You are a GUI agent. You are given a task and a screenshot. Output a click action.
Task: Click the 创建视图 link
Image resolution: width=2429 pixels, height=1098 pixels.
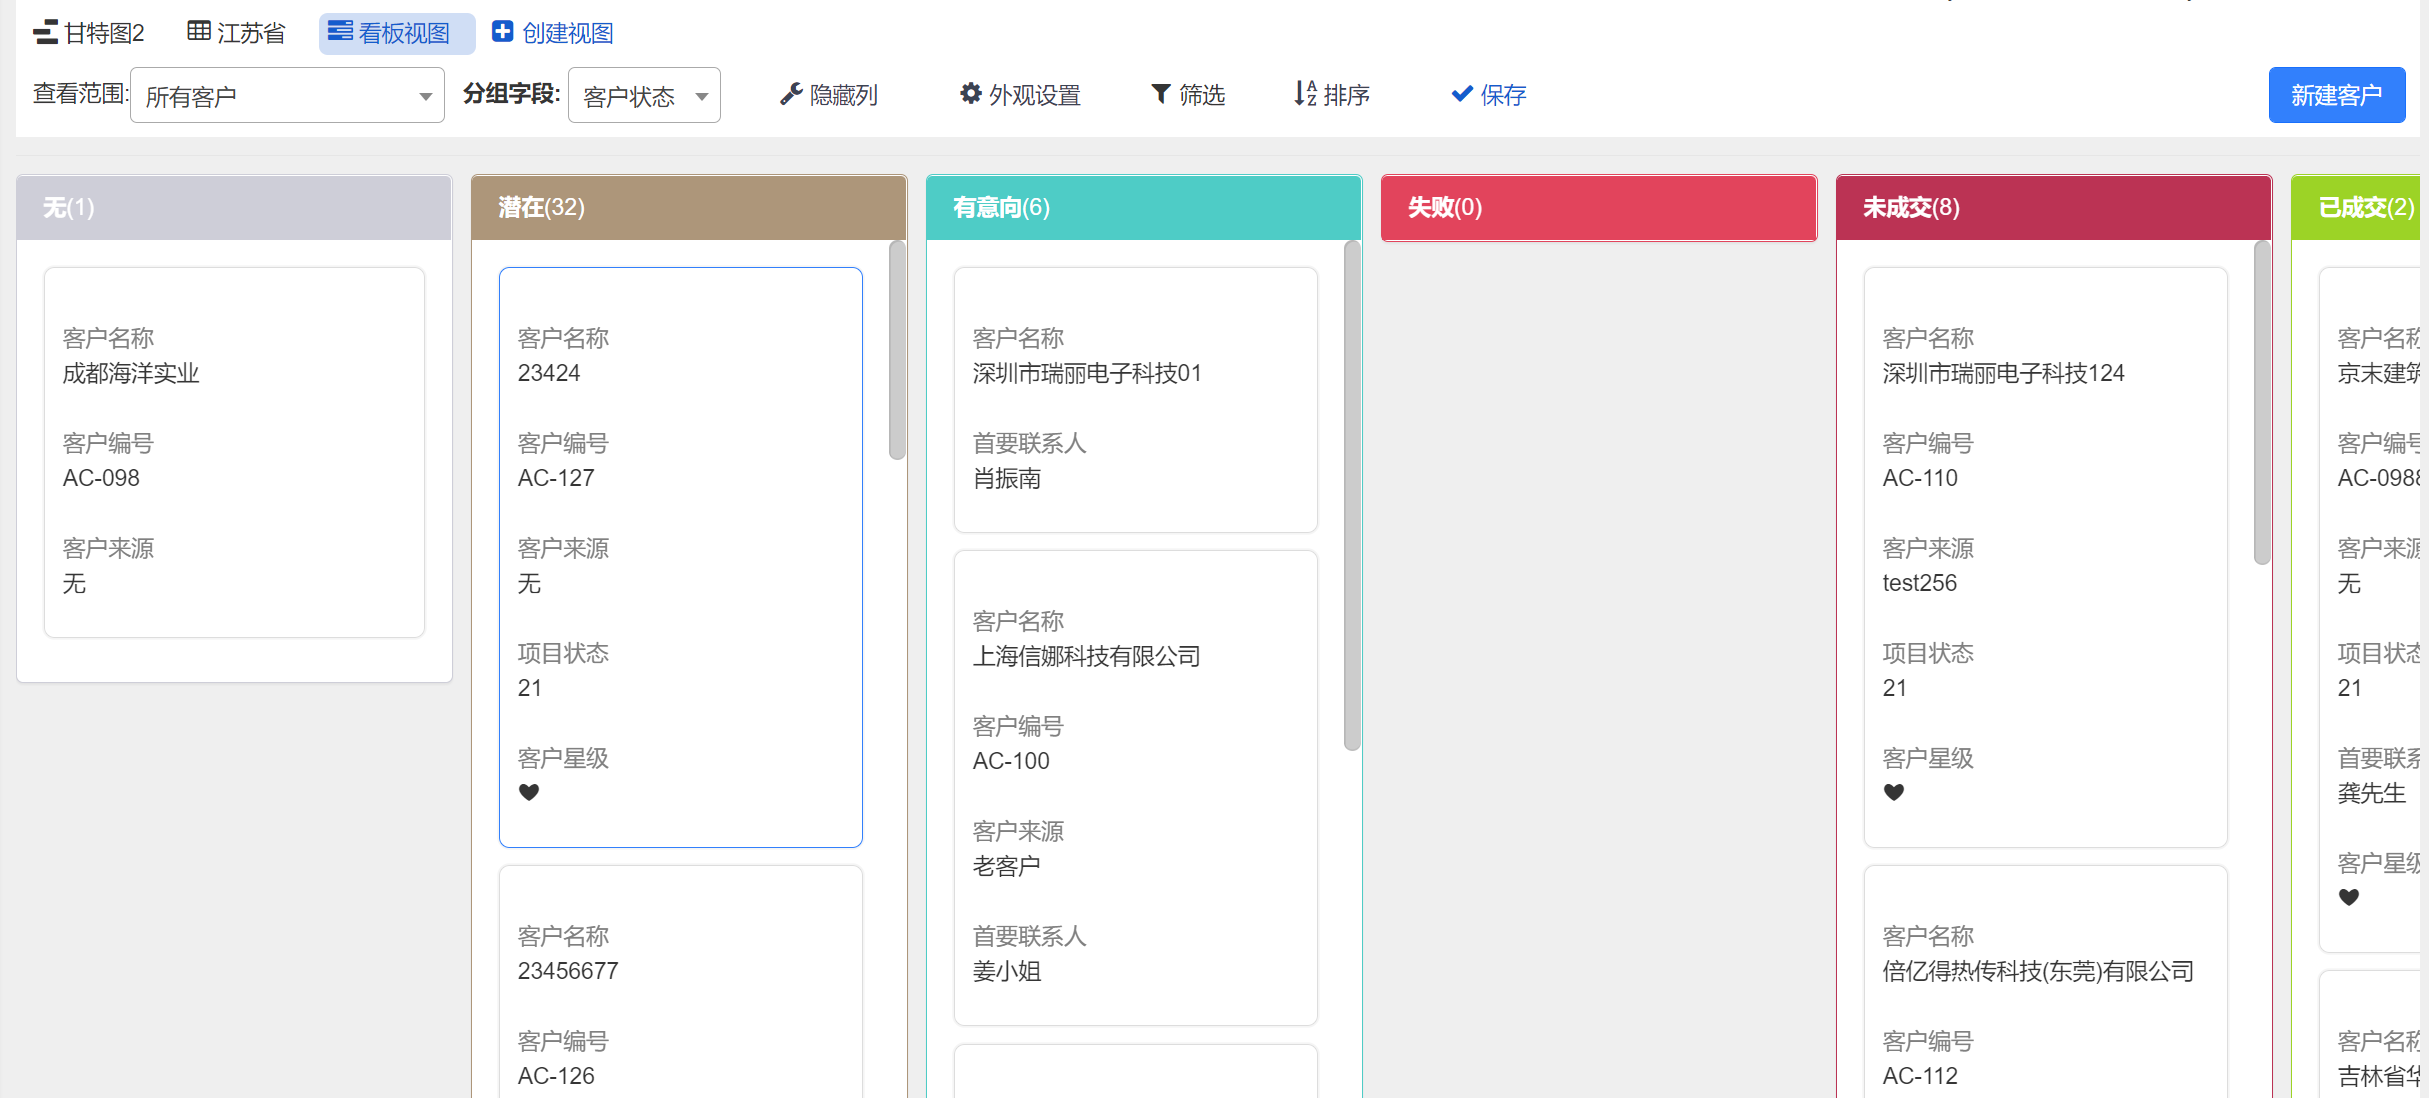567,33
